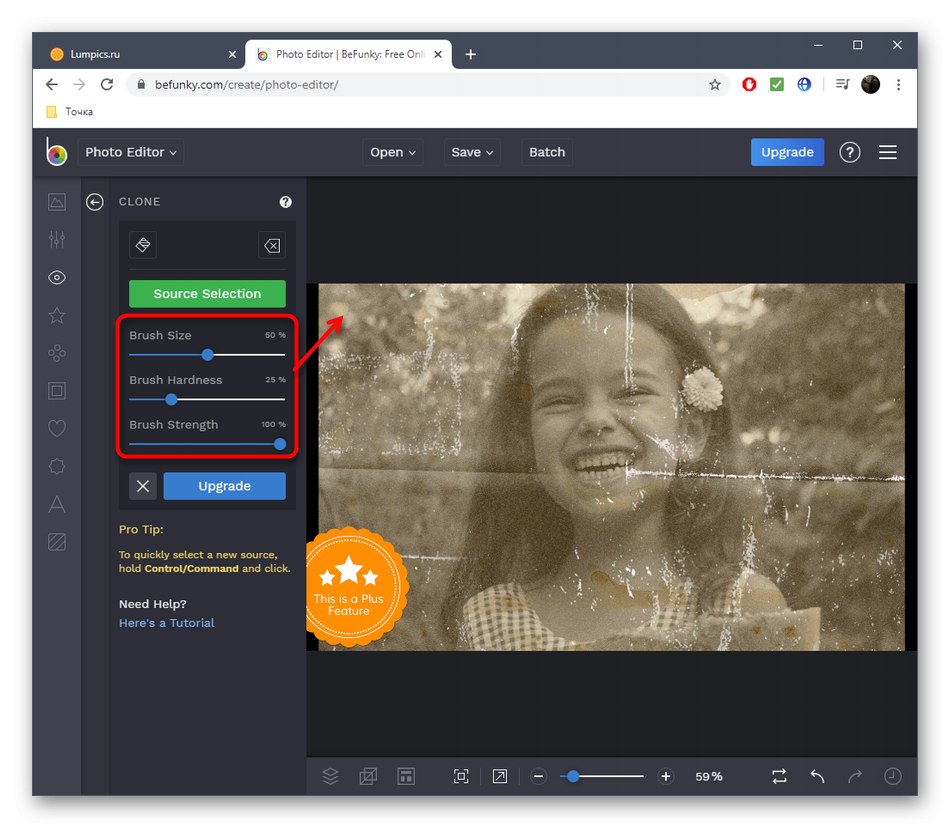Click the Batch menu button
This screenshot has width=950, height=828.
(547, 152)
